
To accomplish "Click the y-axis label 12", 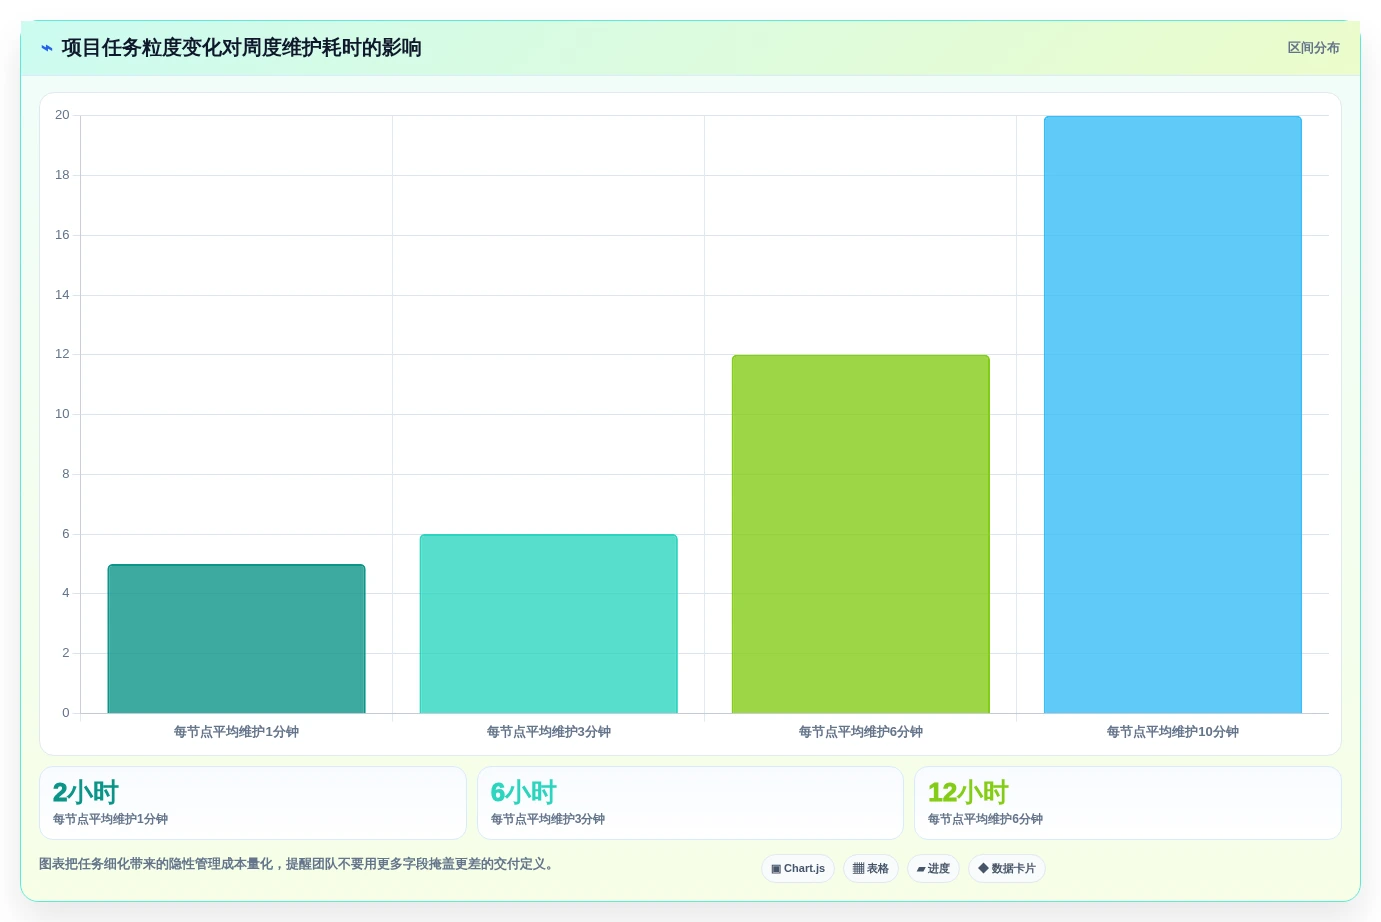I will [62, 354].
